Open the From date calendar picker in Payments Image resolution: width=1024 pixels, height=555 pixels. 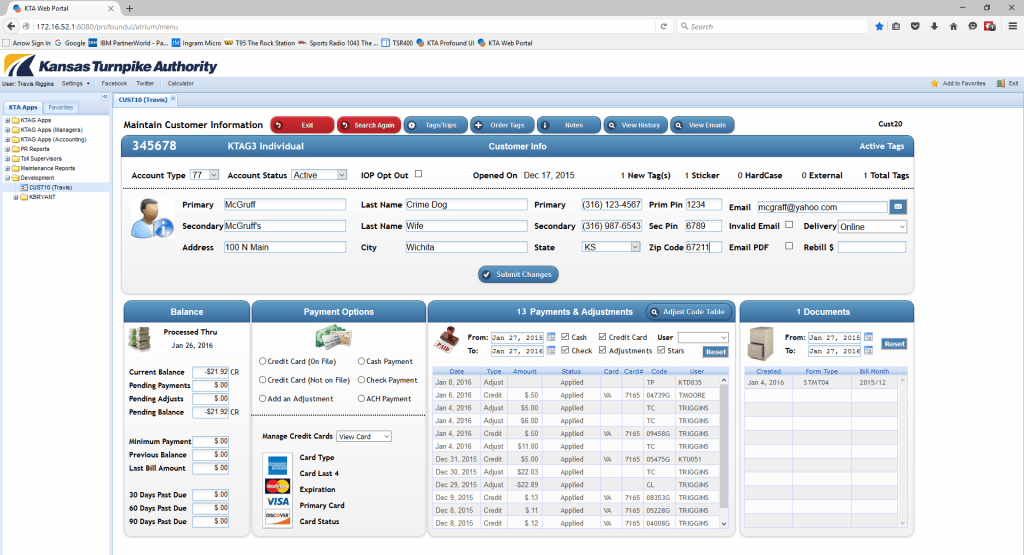click(x=551, y=338)
